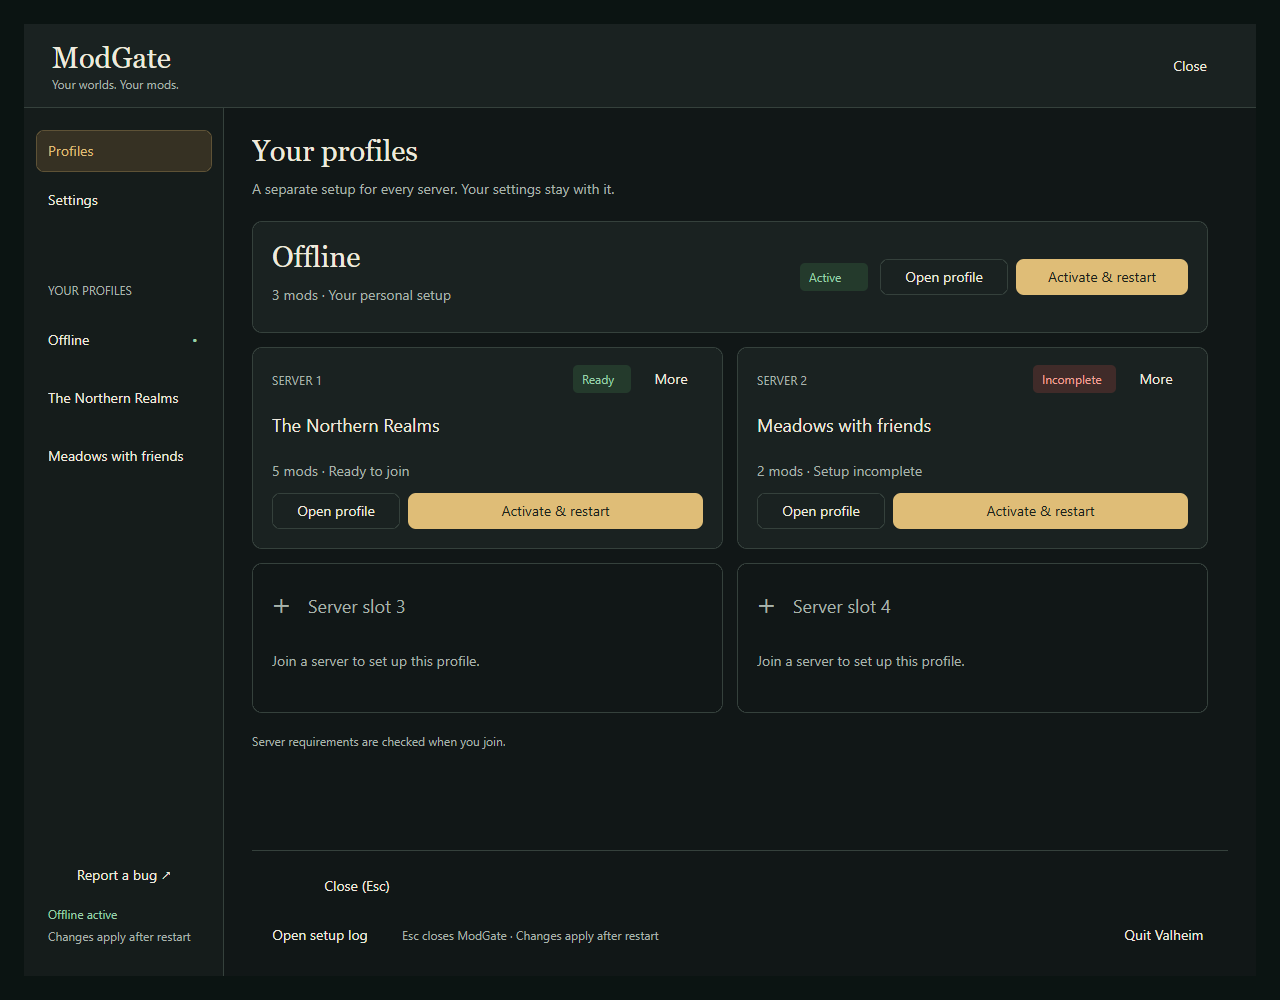Open the Profiles section in sidebar

[124, 151]
